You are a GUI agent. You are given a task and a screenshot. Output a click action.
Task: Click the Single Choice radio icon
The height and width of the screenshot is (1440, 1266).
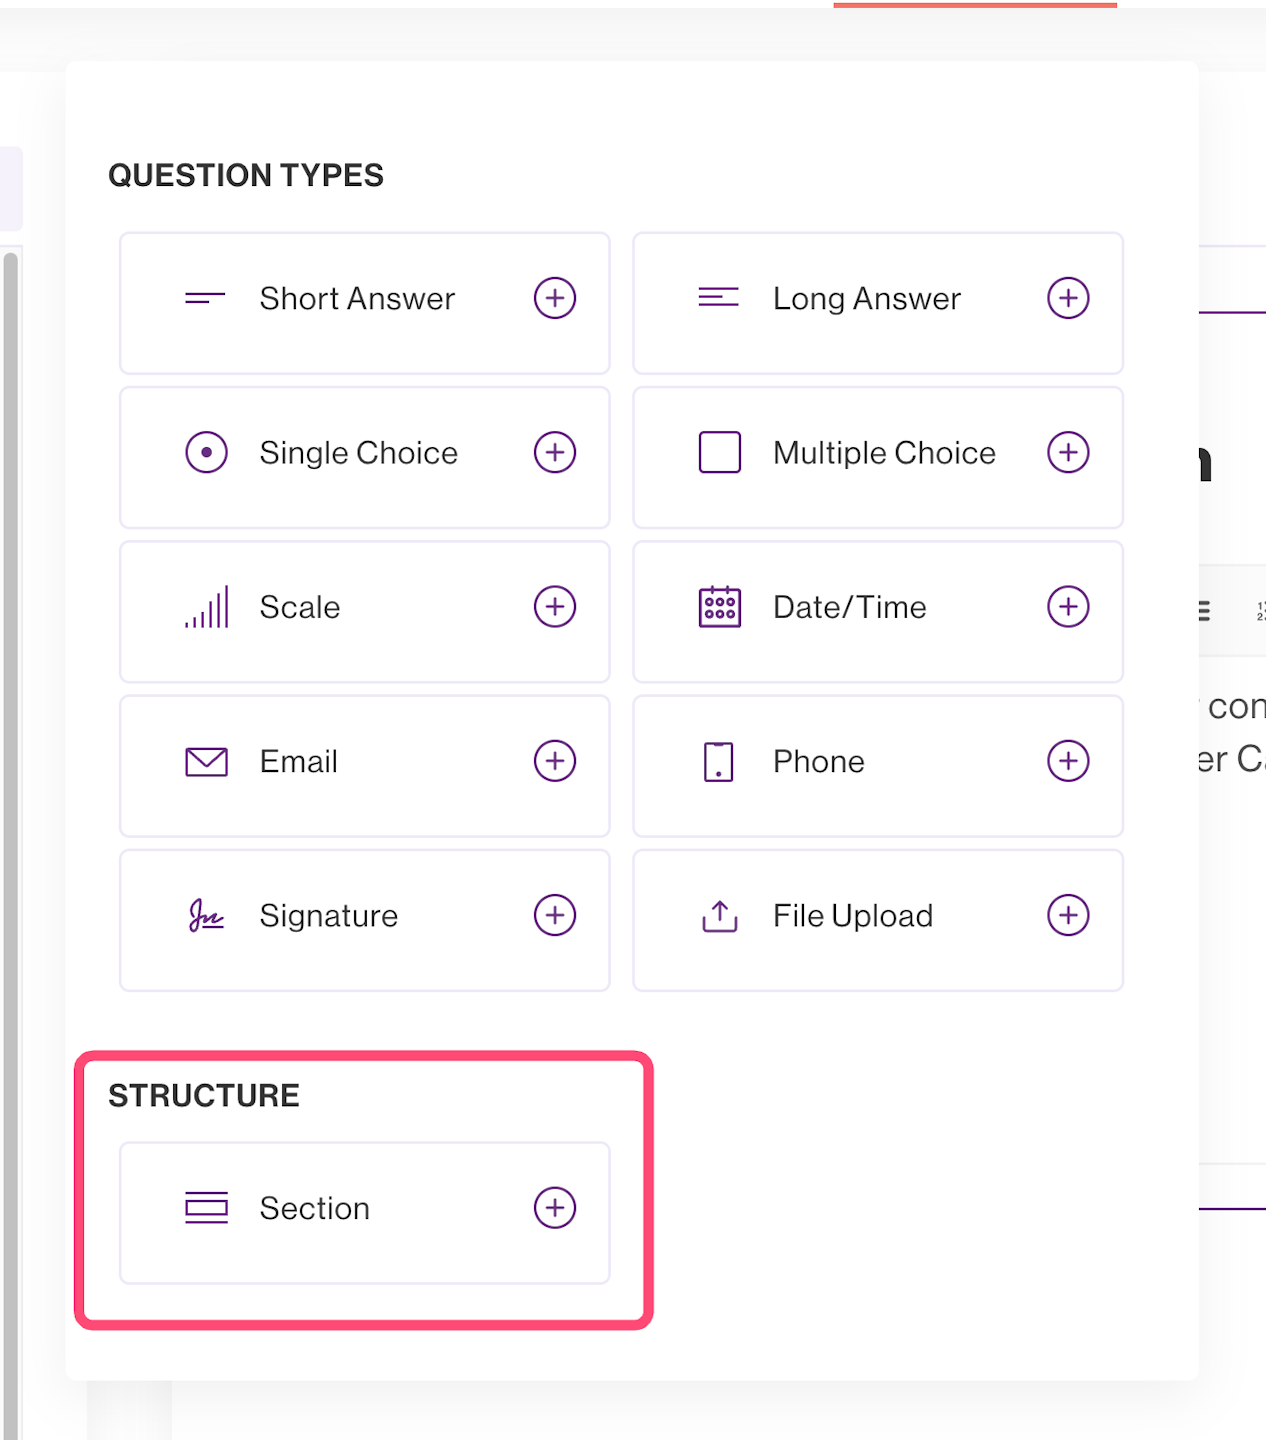[x=206, y=452]
